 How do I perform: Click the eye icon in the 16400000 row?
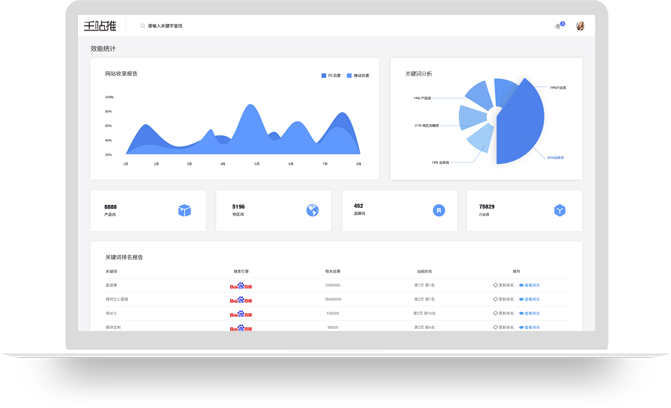(521, 299)
